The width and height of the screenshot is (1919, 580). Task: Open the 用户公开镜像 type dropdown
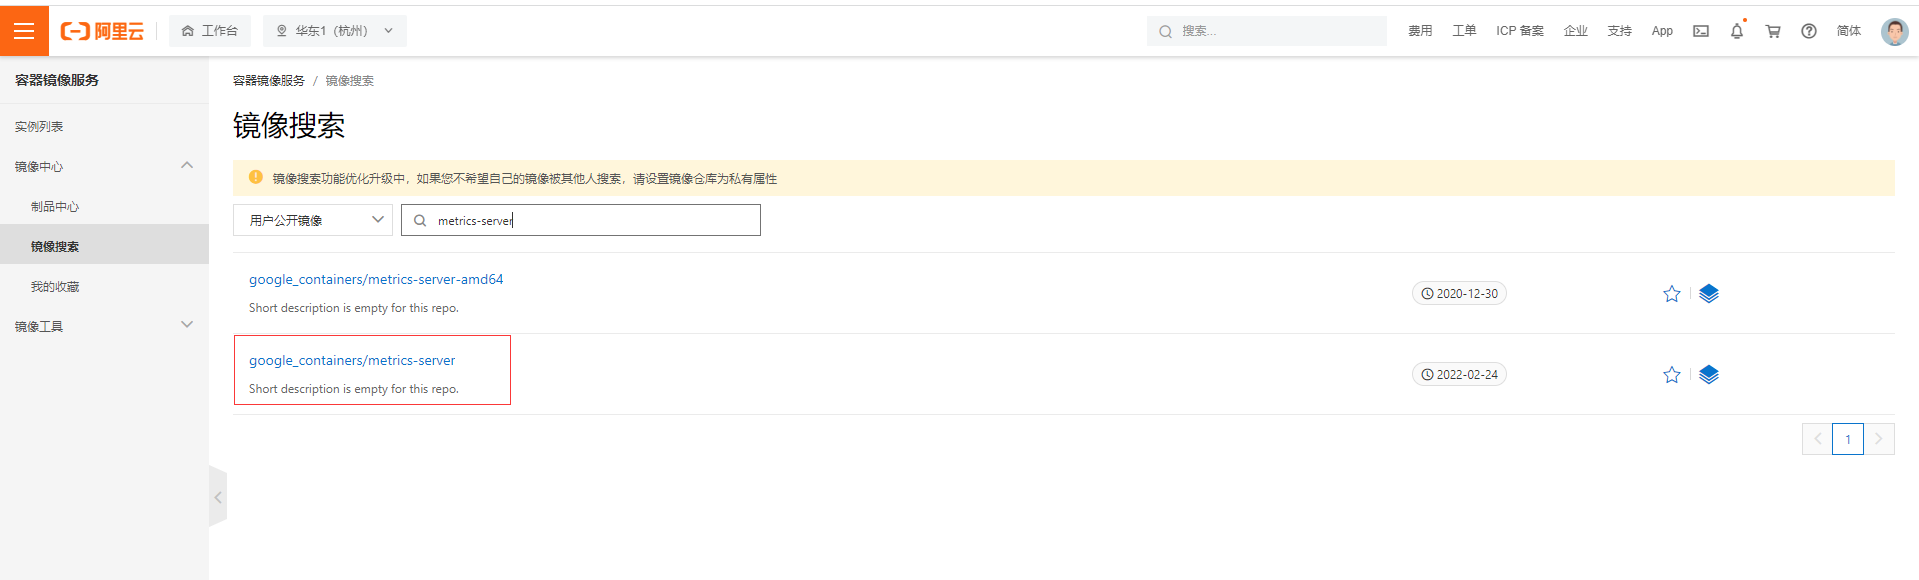click(313, 220)
